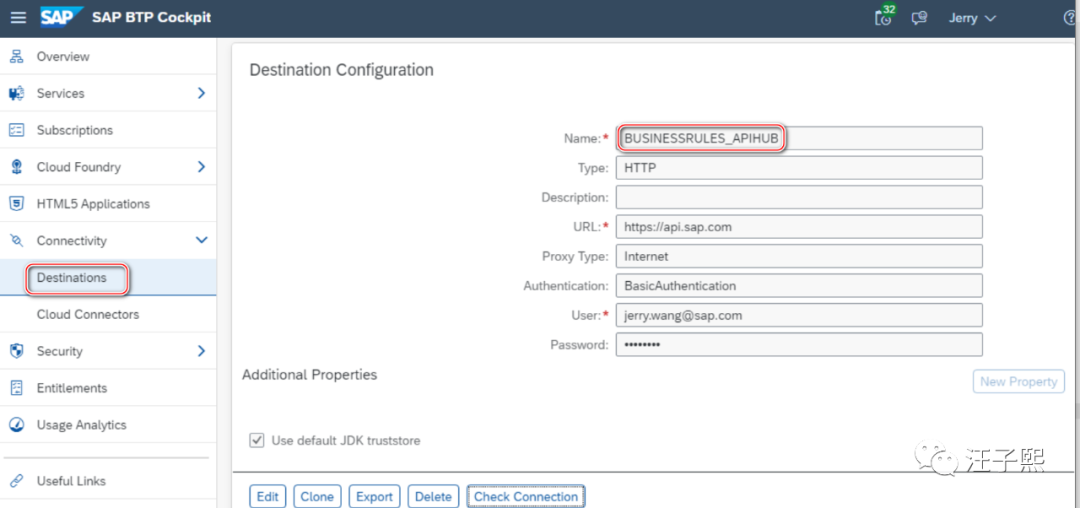Click the Delete button
1080x508 pixels.
(x=433, y=496)
